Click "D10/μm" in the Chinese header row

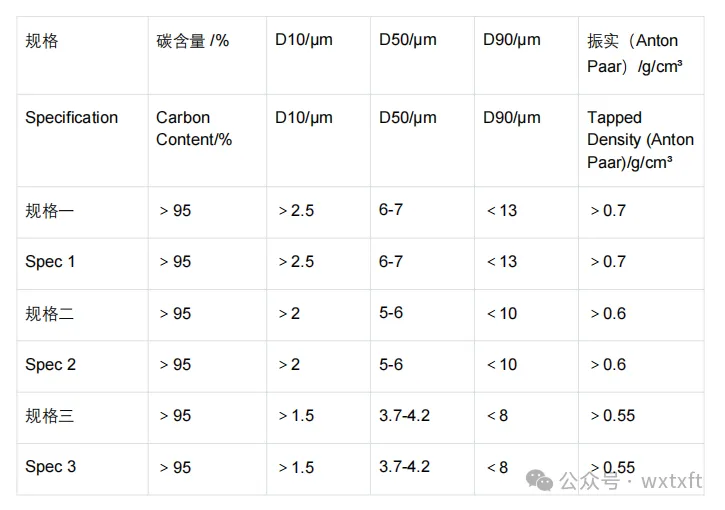click(304, 41)
